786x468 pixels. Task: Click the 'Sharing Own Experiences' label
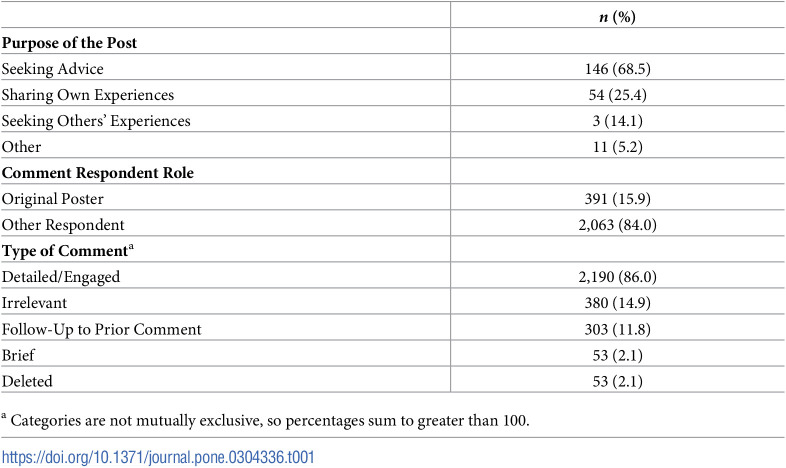click(88, 95)
